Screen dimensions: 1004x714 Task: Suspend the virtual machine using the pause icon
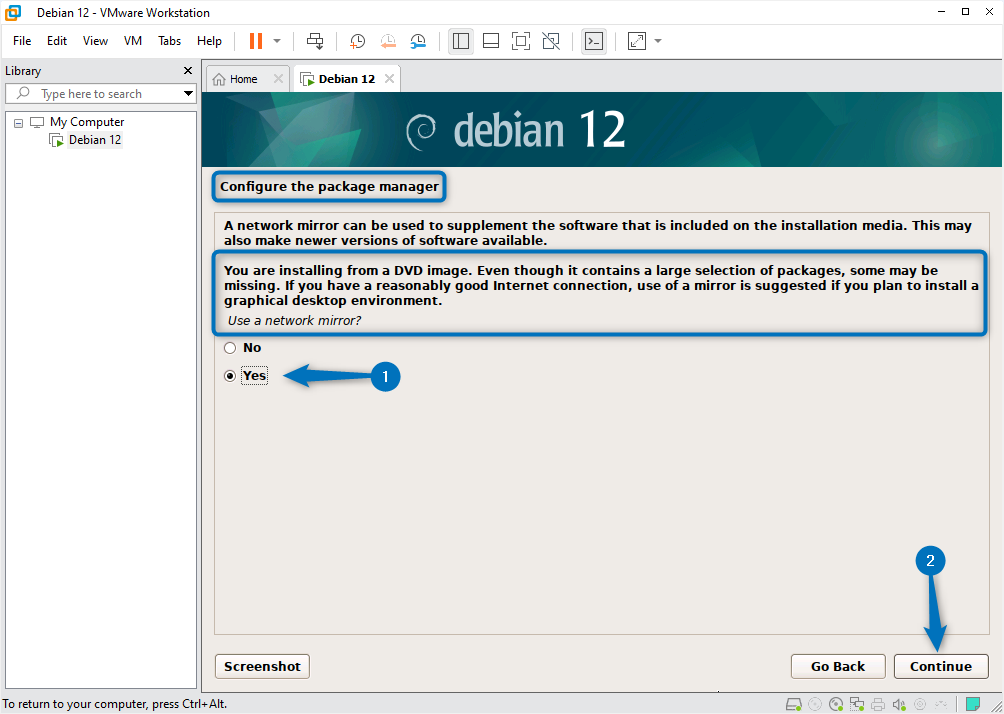click(x=256, y=41)
